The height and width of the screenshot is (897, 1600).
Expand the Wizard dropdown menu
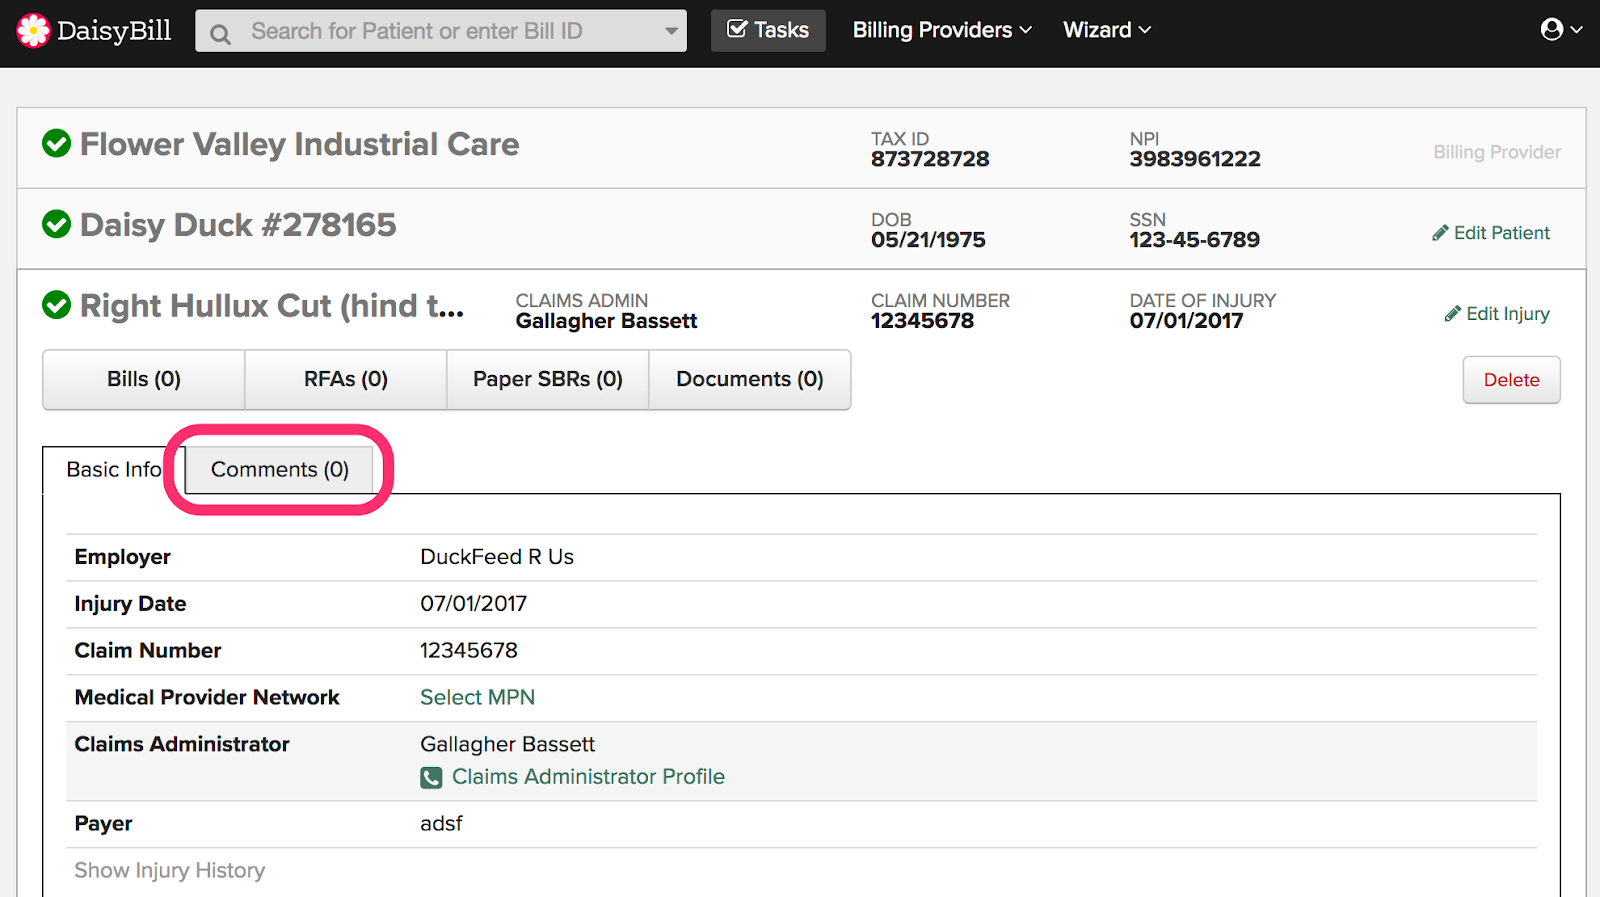pyautogui.click(x=1107, y=30)
